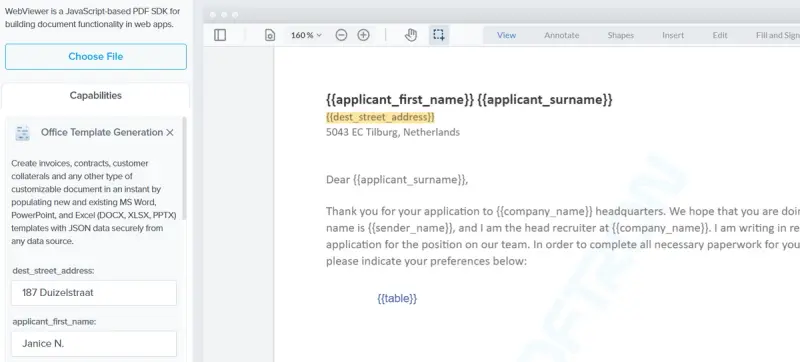Click the highlighted {{dest_street_address}} placeholder
Image resolution: width=800 pixels, height=362 pixels.
pyautogui.click(x=380, y=117)
